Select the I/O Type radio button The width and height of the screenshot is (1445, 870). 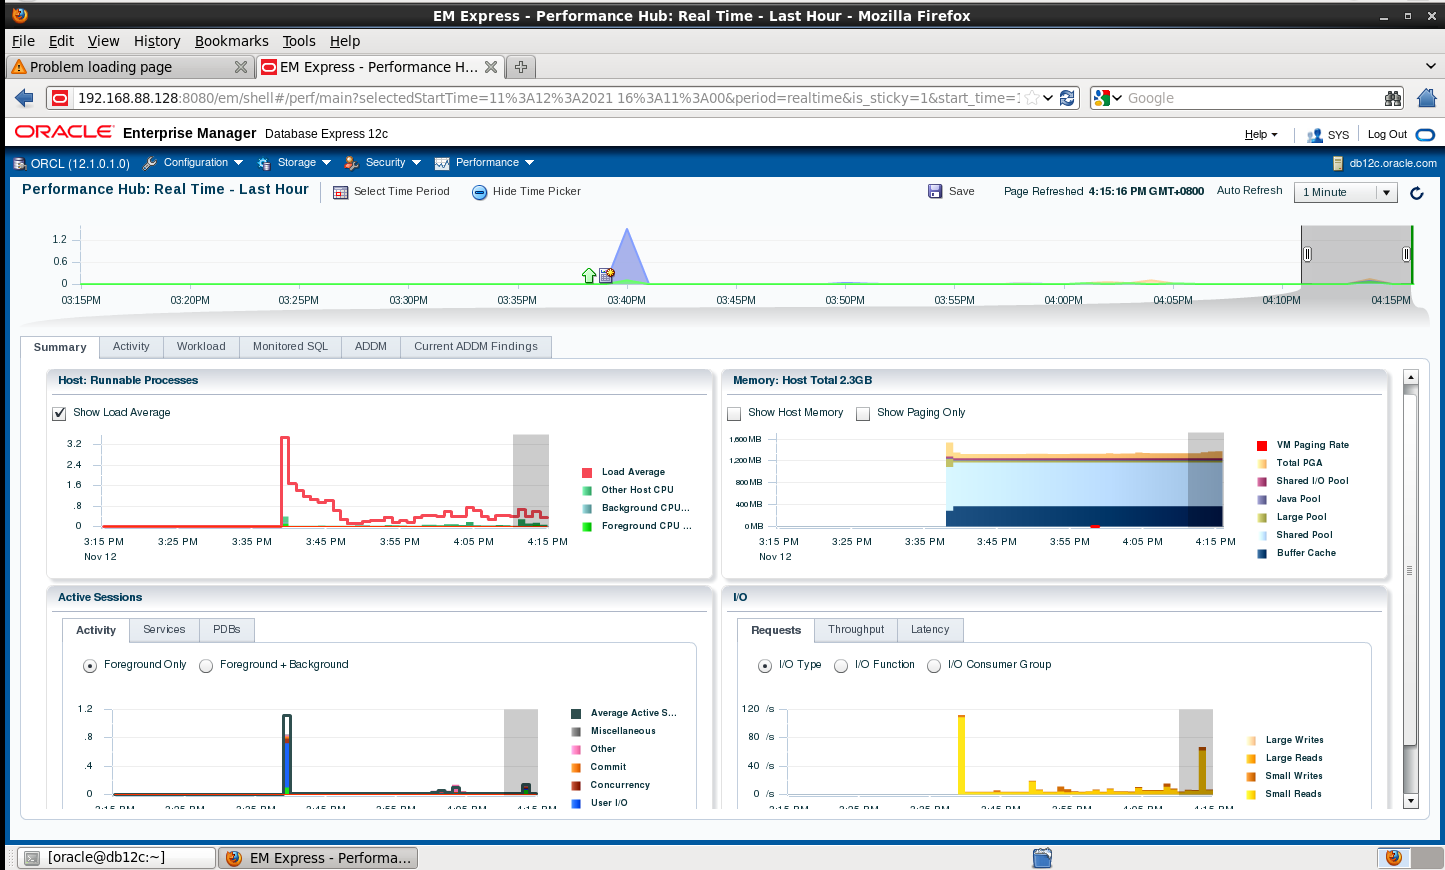[x=765, y=666]
